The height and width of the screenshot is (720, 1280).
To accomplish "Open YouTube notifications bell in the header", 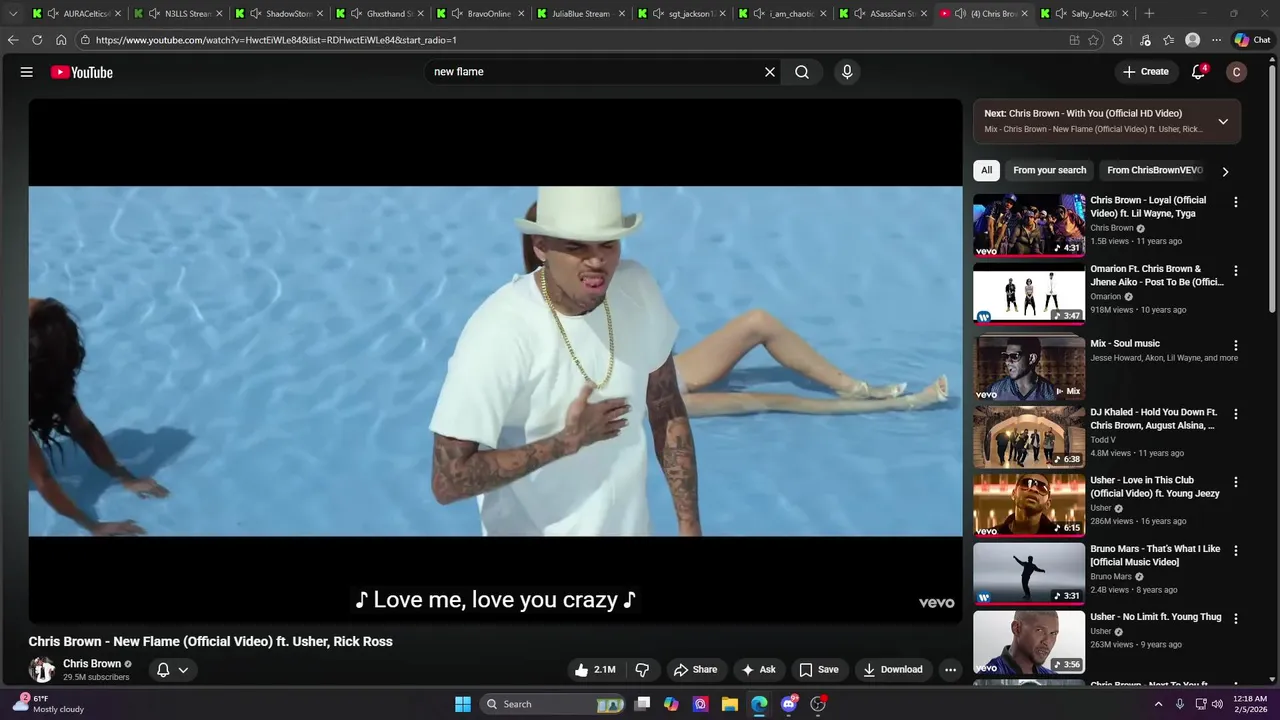I will (1198, 72).
